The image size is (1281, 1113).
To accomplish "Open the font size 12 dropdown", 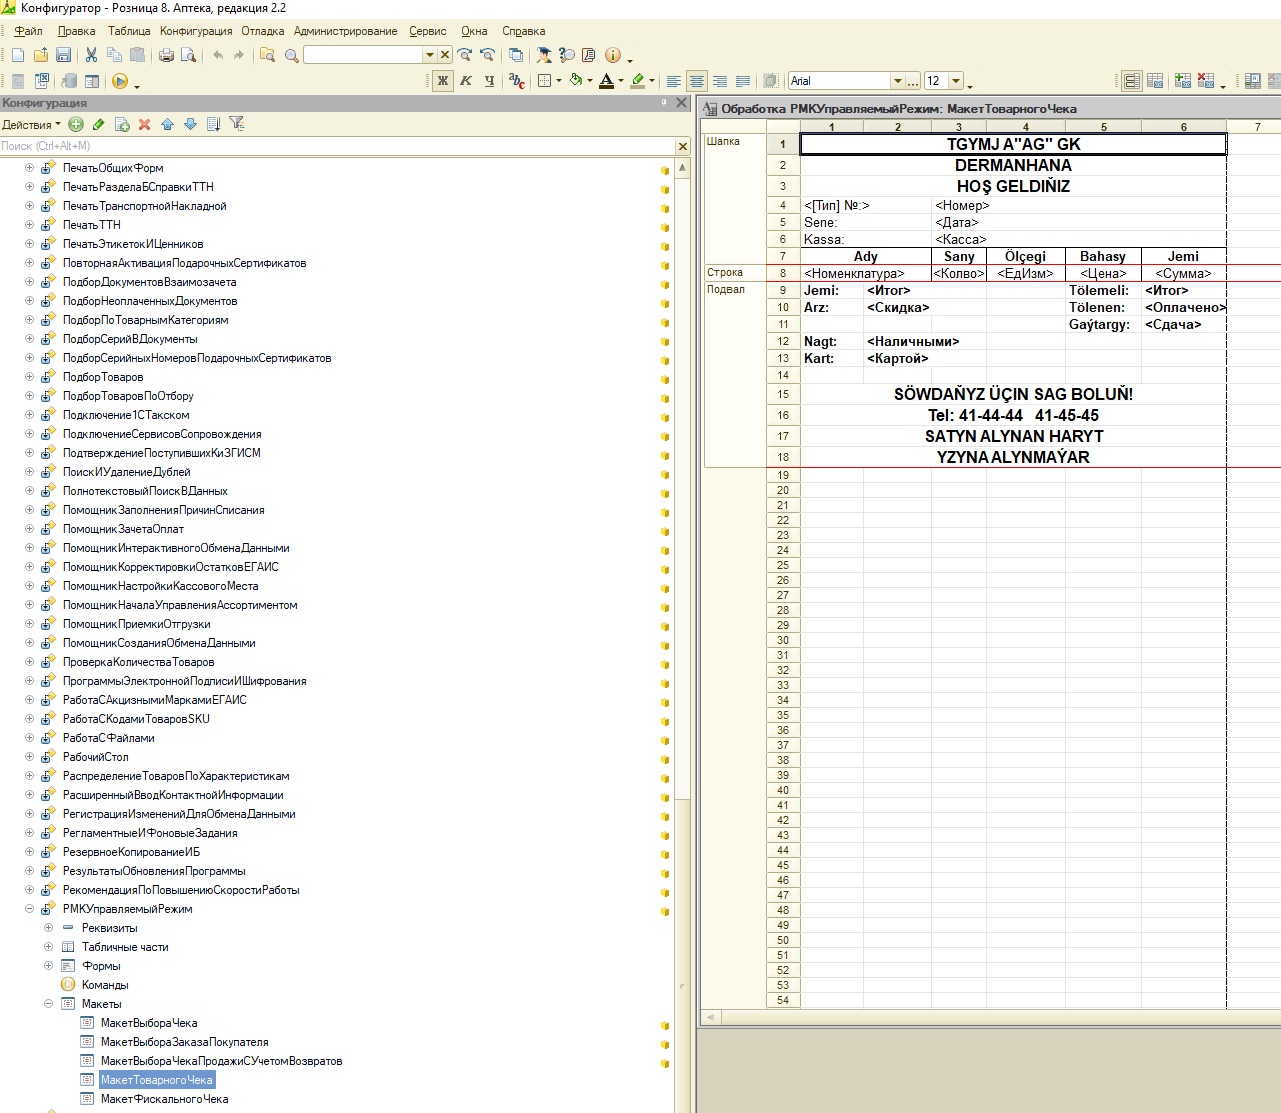I will tap(956, 81).
